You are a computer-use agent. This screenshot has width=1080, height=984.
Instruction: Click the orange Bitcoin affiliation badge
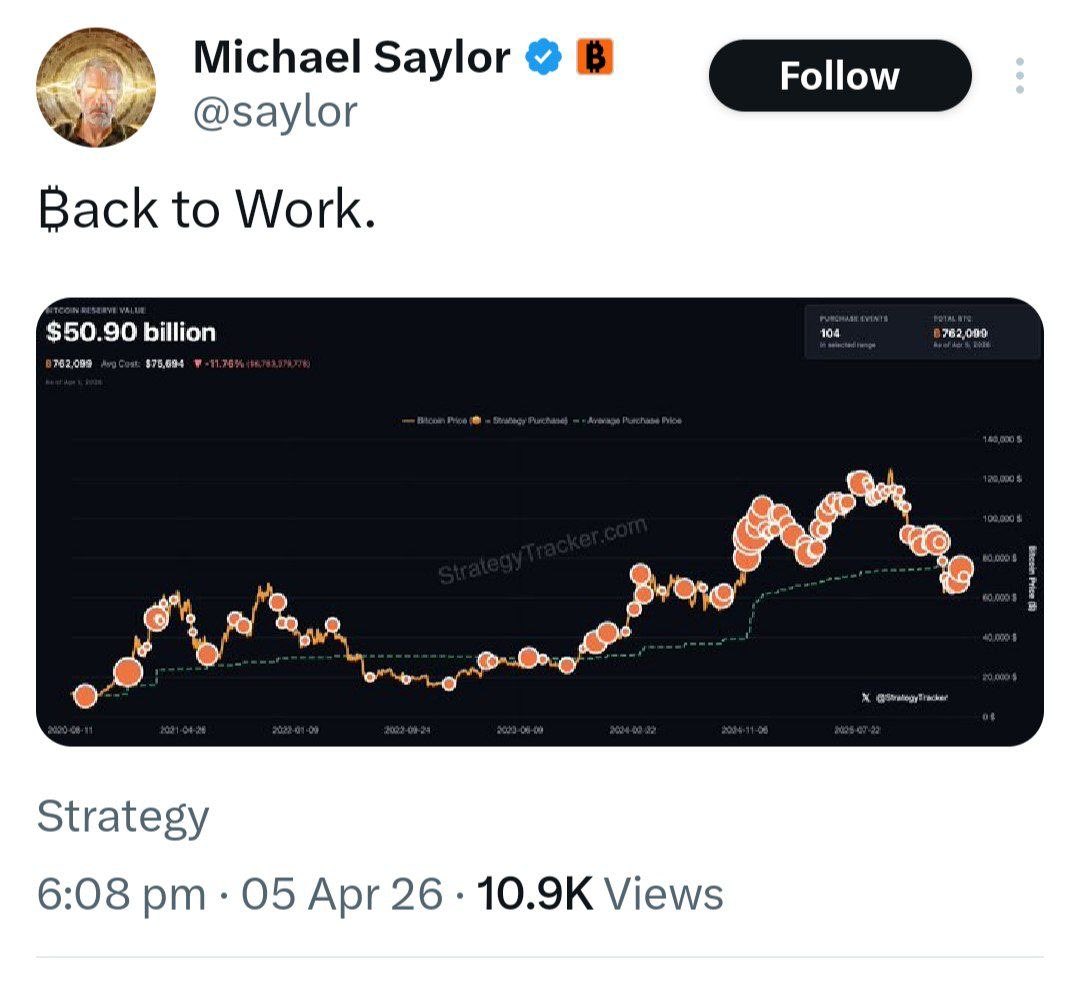tap(594, 58)
